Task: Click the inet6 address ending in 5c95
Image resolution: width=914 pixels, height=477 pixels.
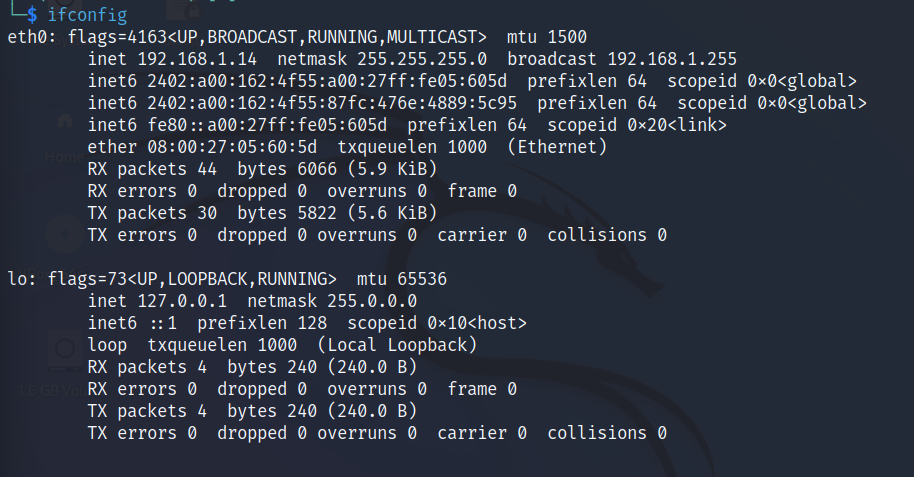Action: 332,103
